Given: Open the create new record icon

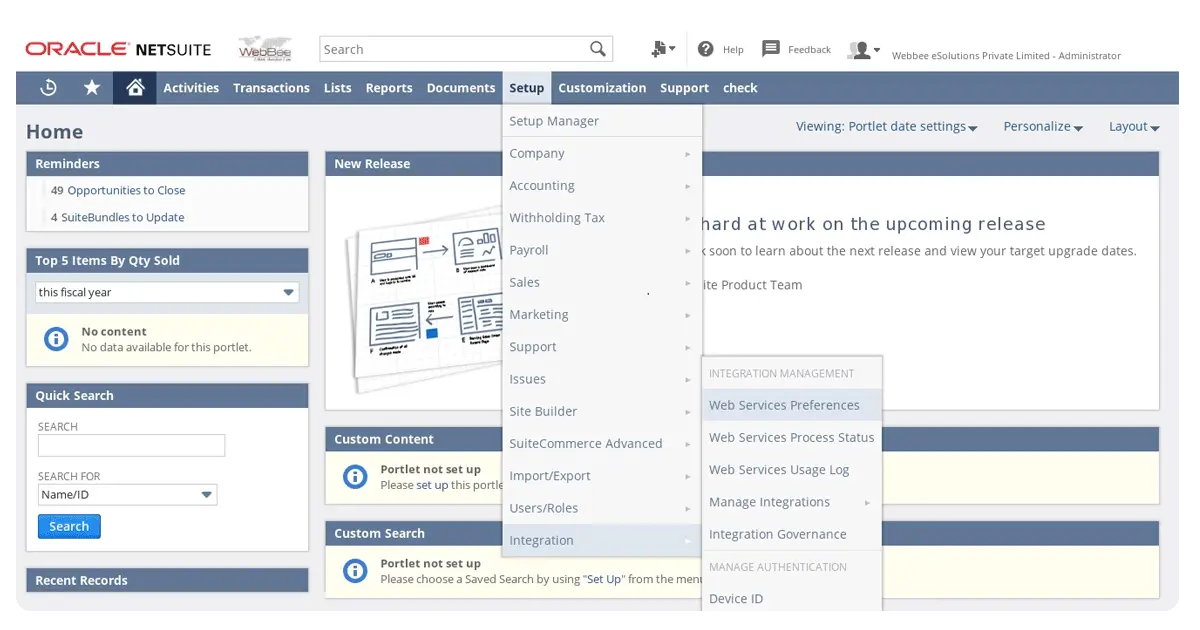Looking at the screenshot, I should pyautogui.click(x=658, y=47).
